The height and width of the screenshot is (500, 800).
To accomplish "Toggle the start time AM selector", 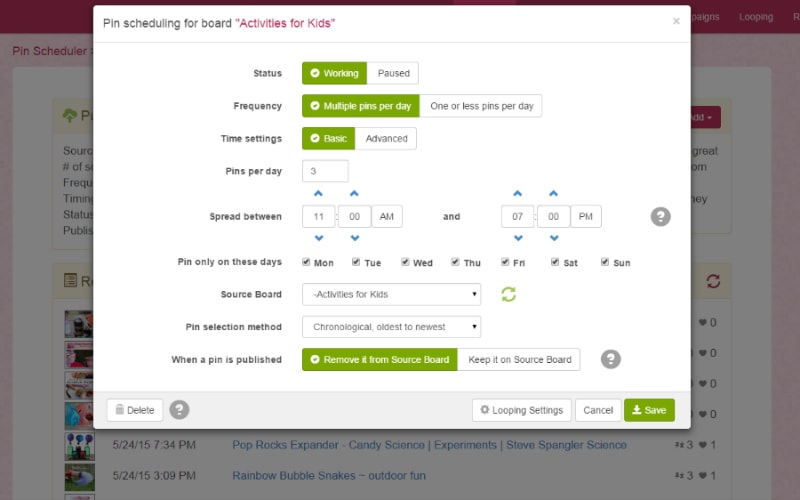I will click(387, 216).
